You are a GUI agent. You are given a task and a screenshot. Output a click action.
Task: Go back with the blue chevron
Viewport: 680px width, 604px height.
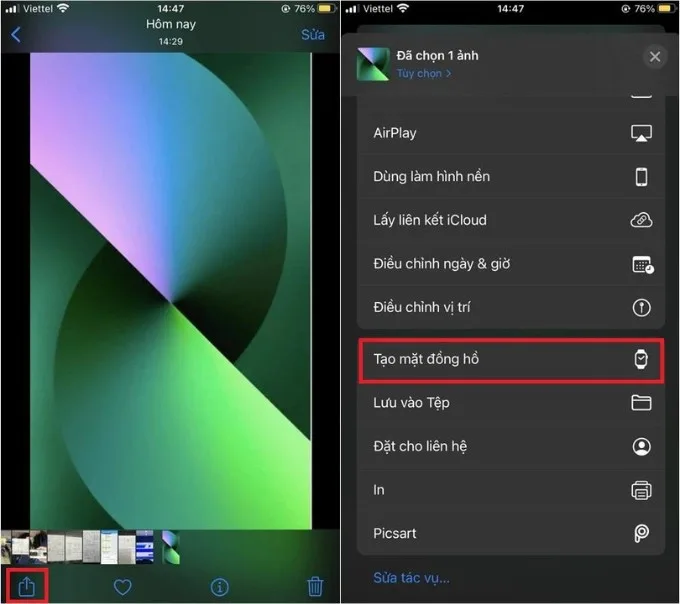coord(16,34)
